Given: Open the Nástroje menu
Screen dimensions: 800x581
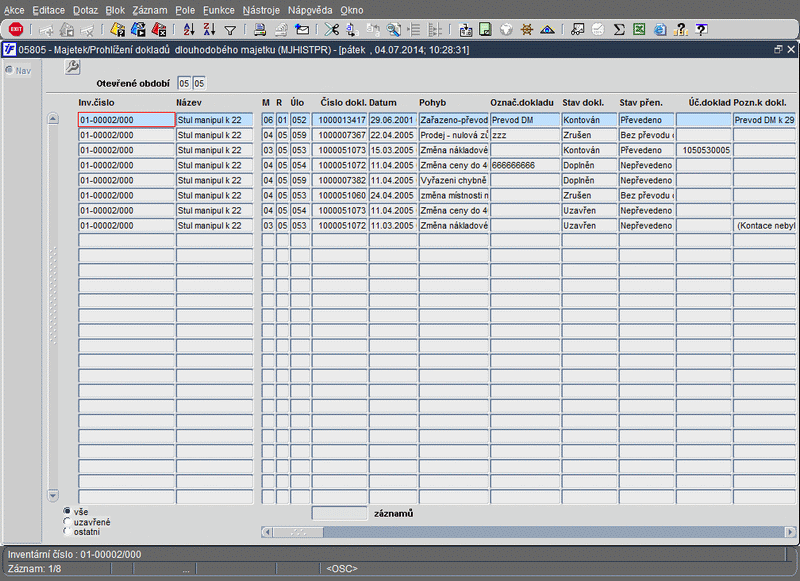Looking at the screenshot, I should 261,10.
